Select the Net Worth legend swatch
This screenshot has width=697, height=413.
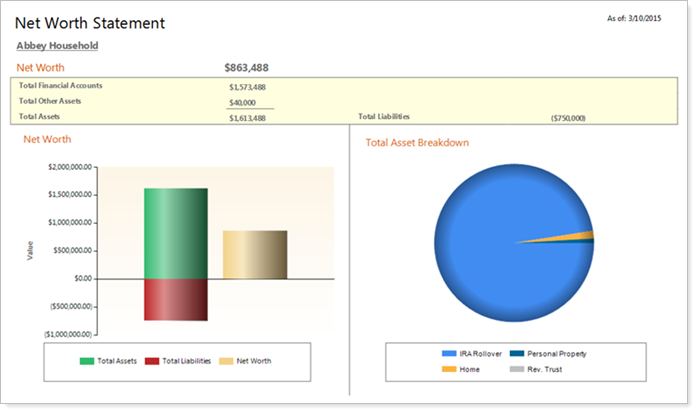pos(226,360)
